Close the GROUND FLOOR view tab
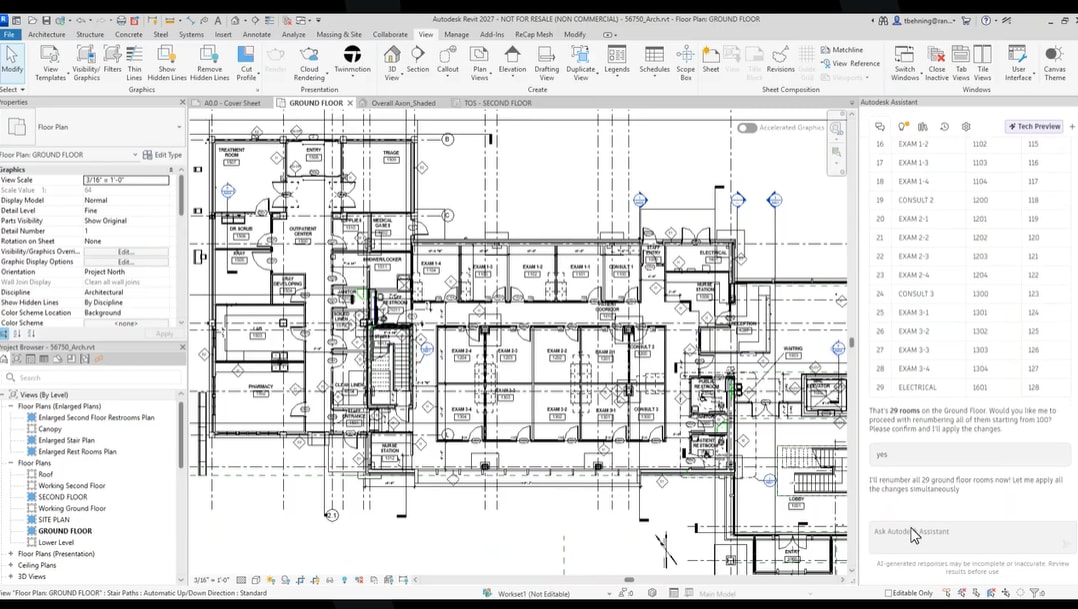The width and height of the screenshot is (1078, 609). (350, 103)
